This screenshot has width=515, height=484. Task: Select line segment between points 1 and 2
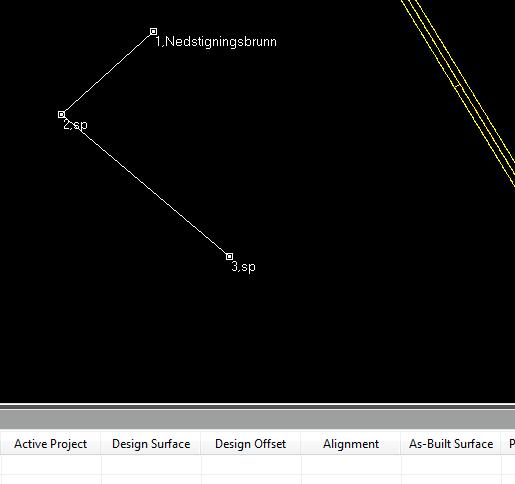point(107,73)
